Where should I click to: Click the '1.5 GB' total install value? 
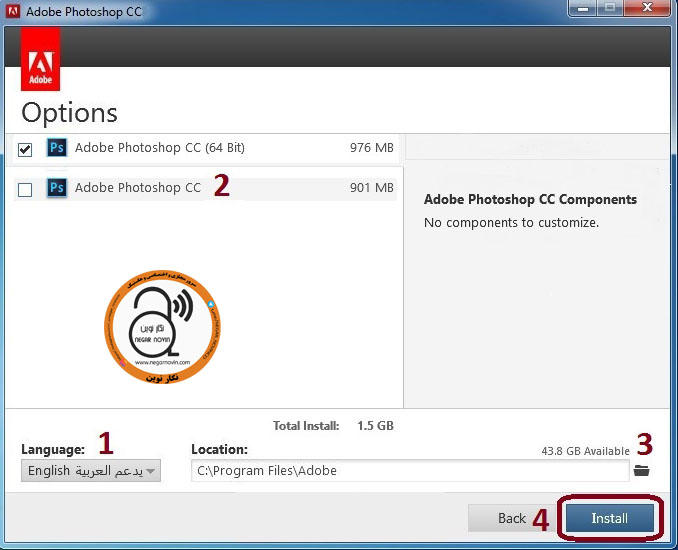click(x=375, y=426)
